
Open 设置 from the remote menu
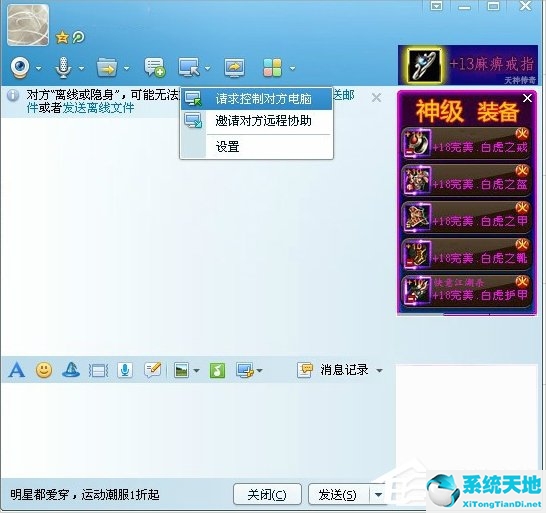[x=256, y=147]
